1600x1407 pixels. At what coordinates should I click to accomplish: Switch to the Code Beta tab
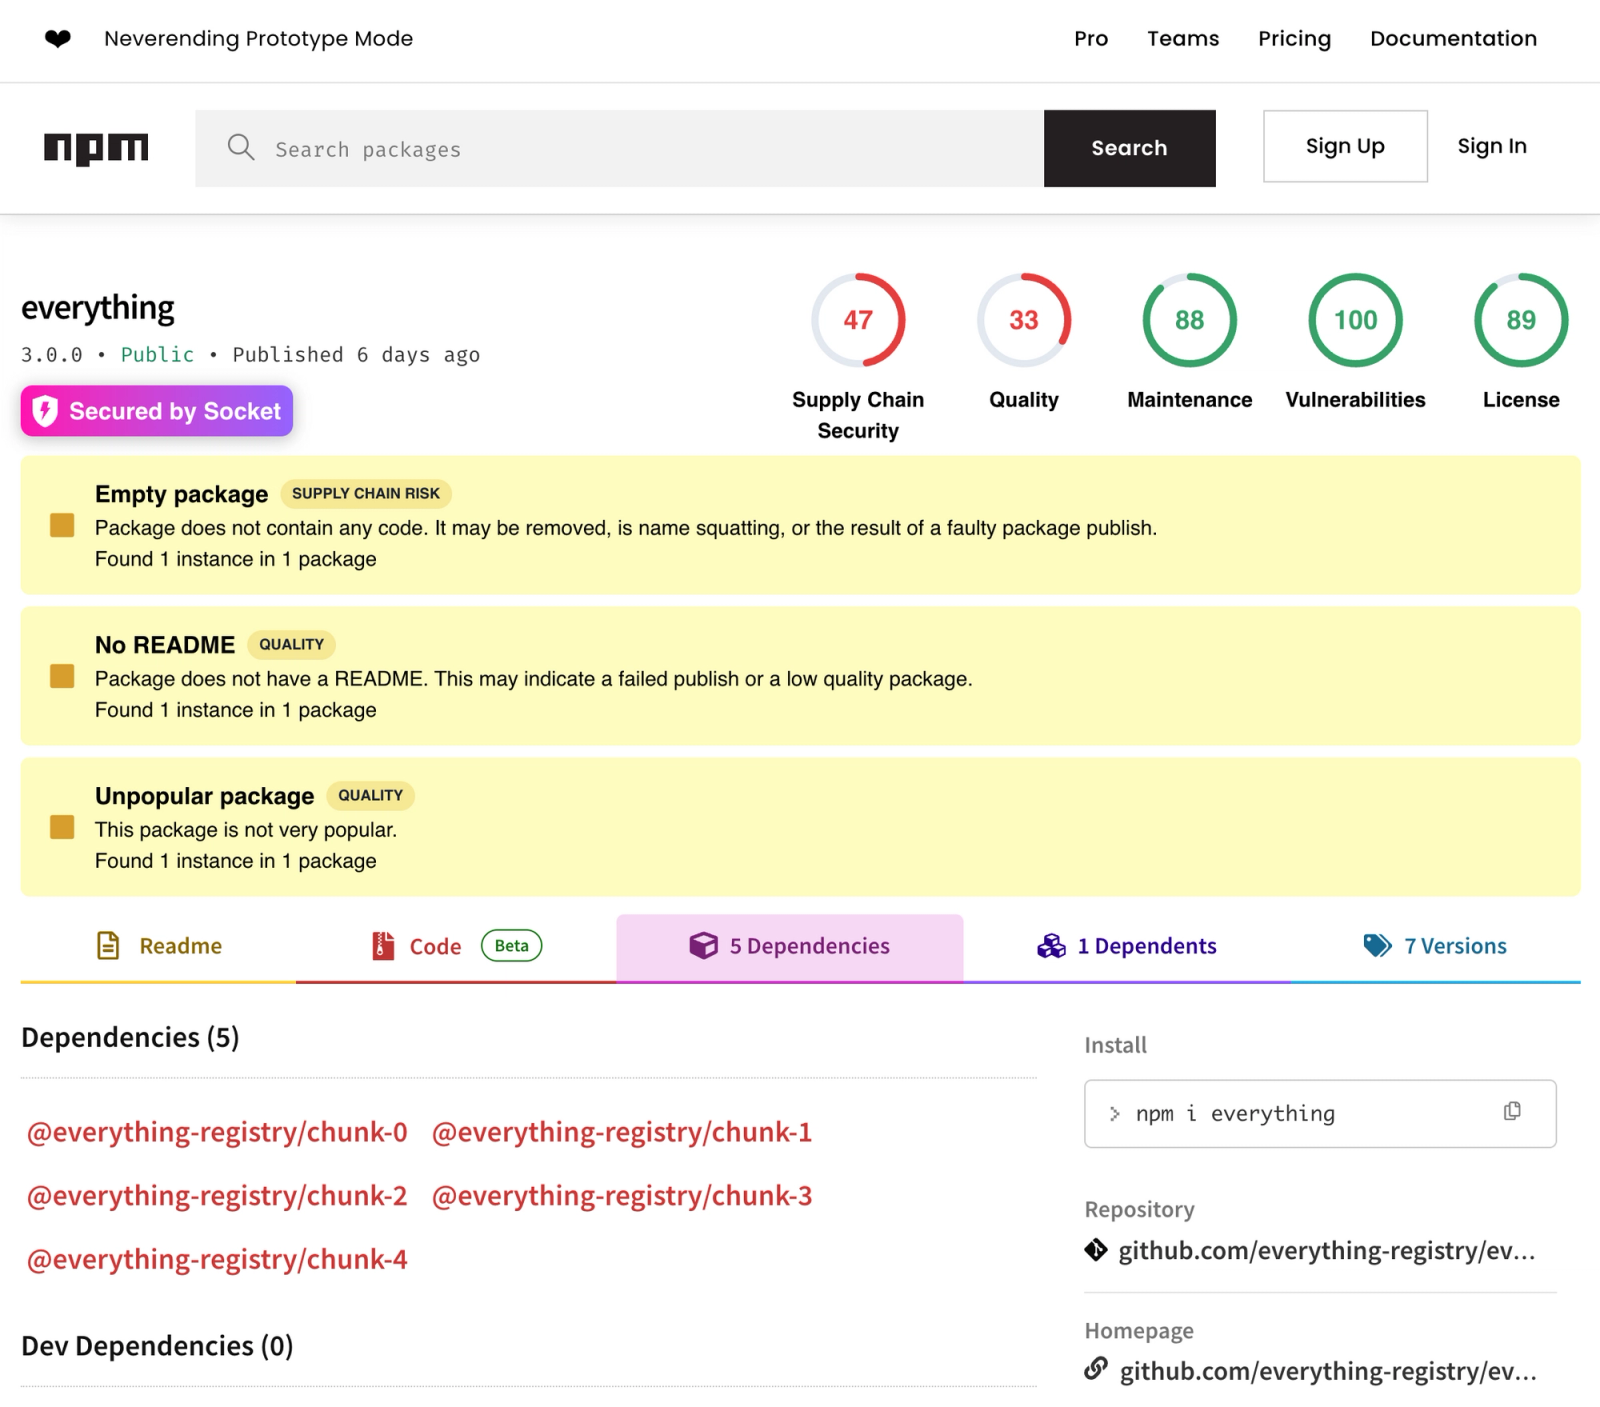(456, 947)
